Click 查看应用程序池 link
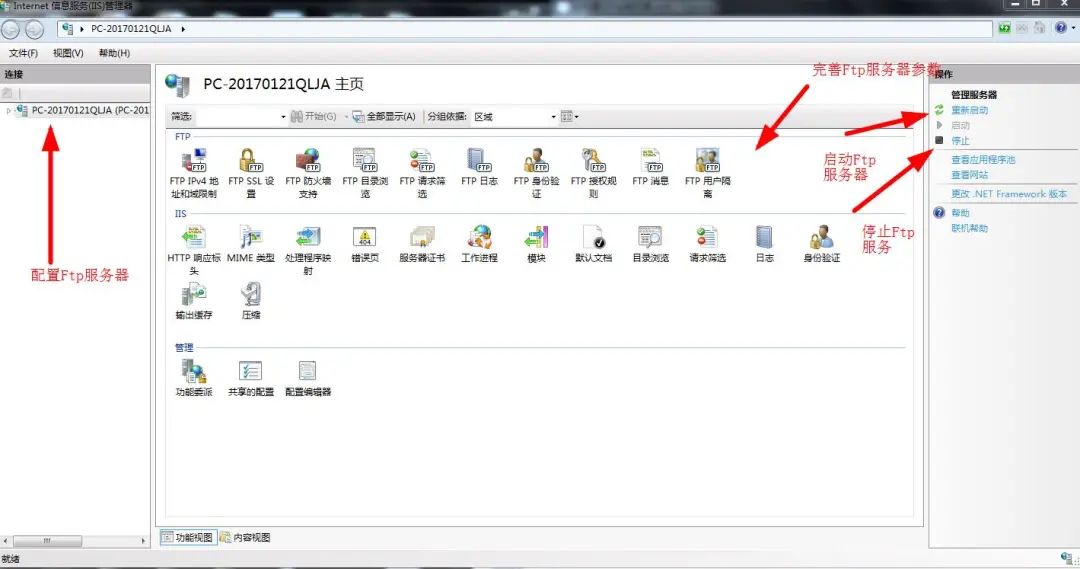The image size is (1080, 569). pyautogui.click(x=983, y=159)
